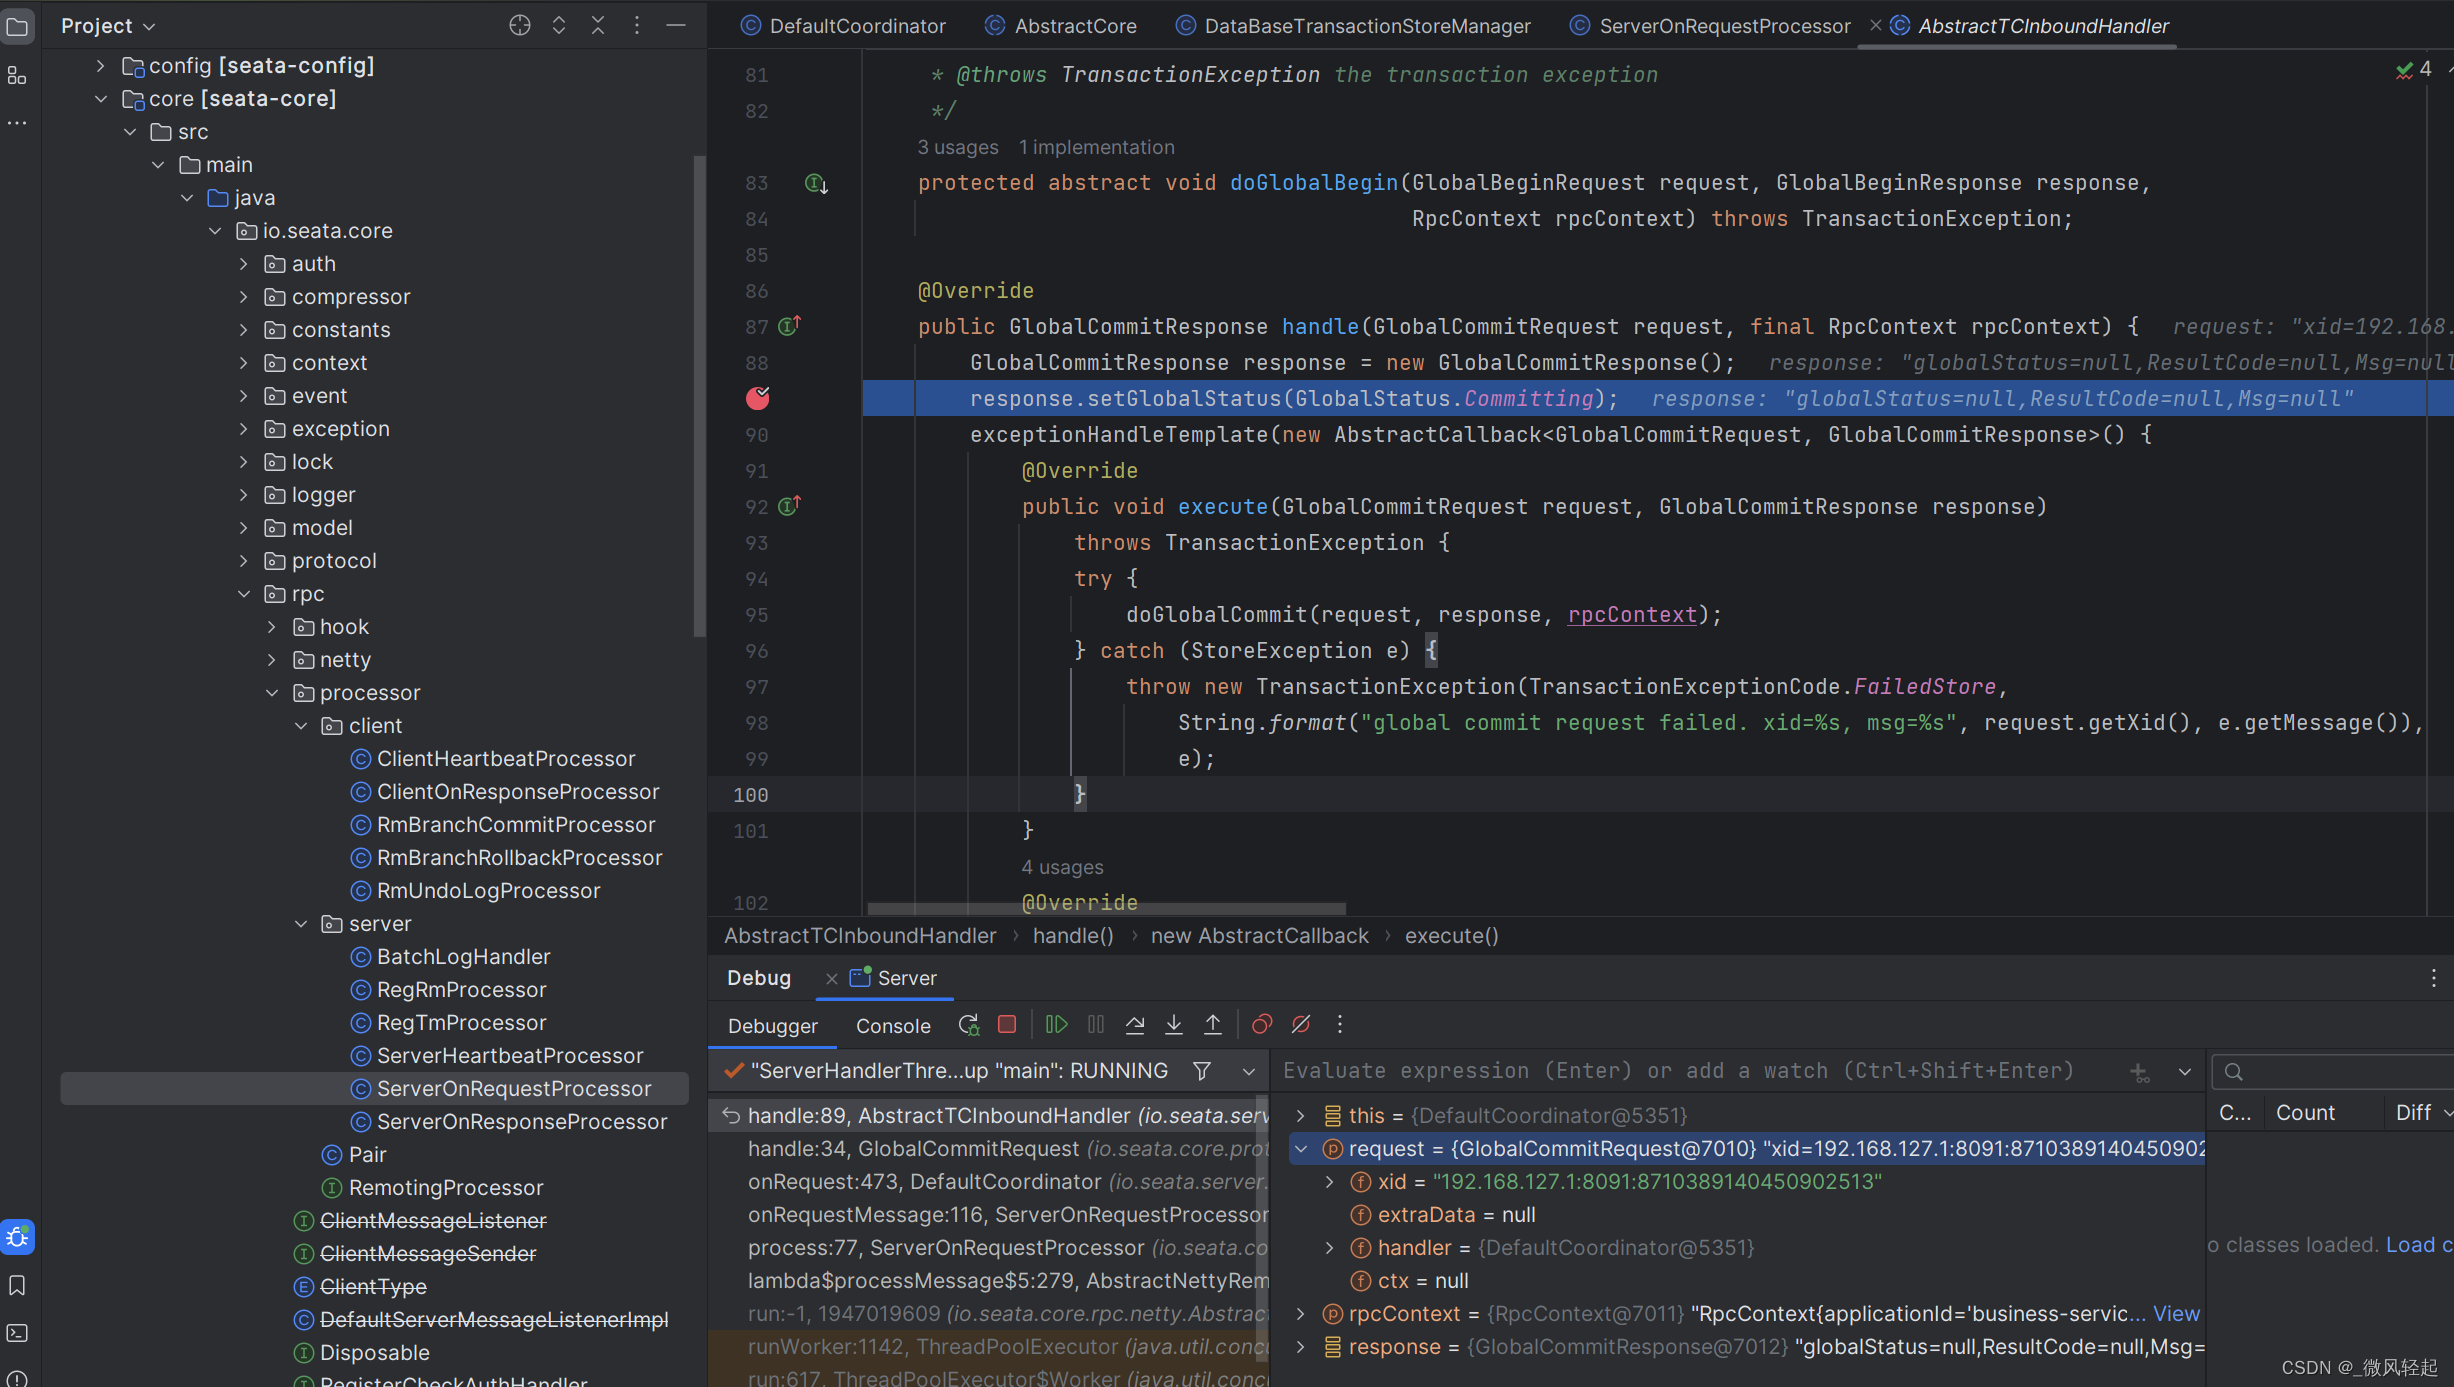Click the editor horizontal scrollbar
The height and width of the screenshot is (1387, 2454).
click(x=1106, y=909)
